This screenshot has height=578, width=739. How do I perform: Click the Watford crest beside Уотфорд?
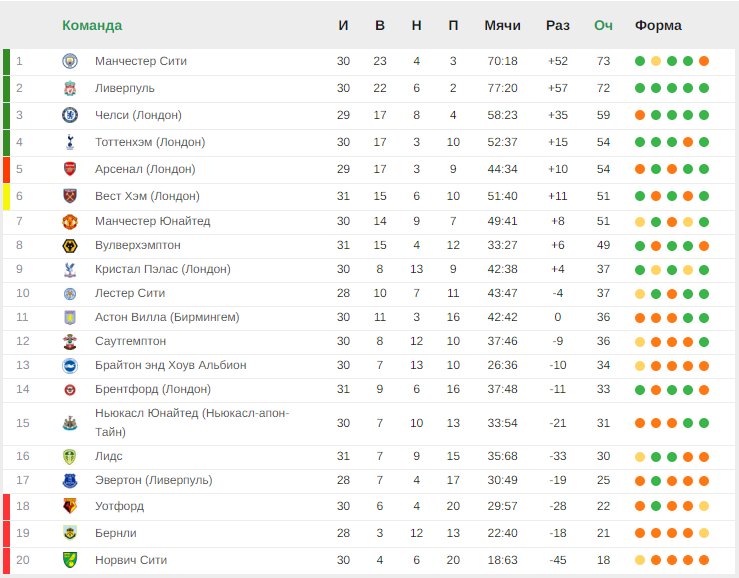coord(70,506)
